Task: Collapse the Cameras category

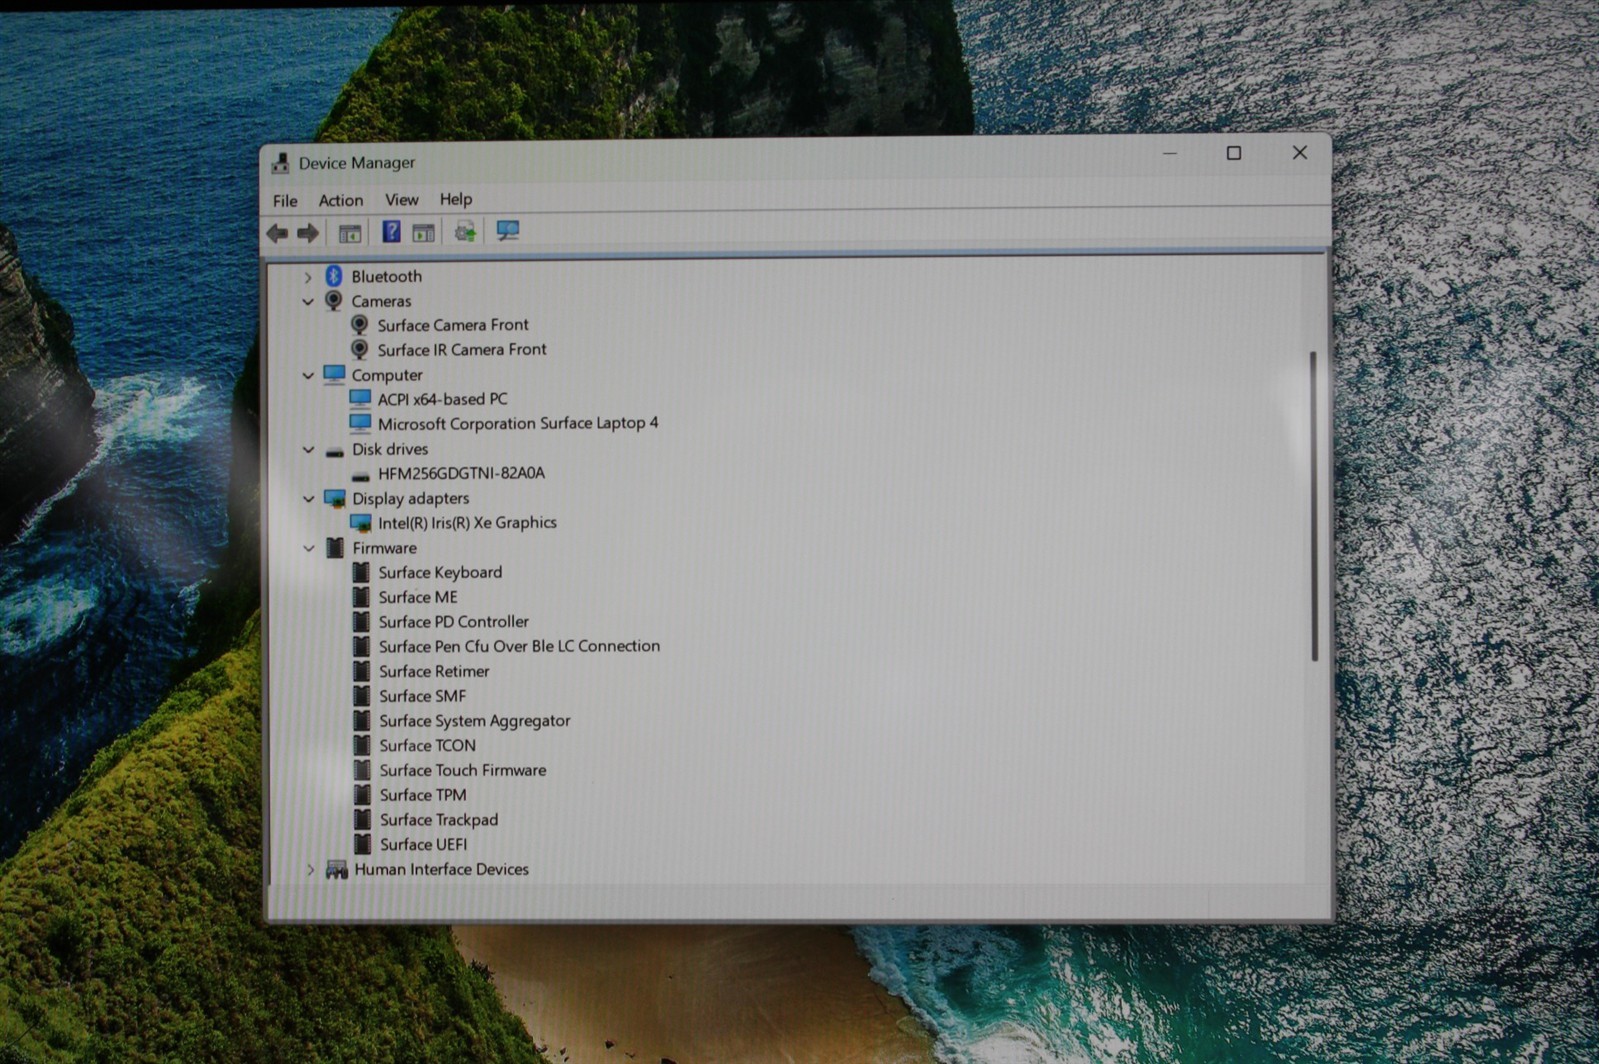Action: click(308, 301)
